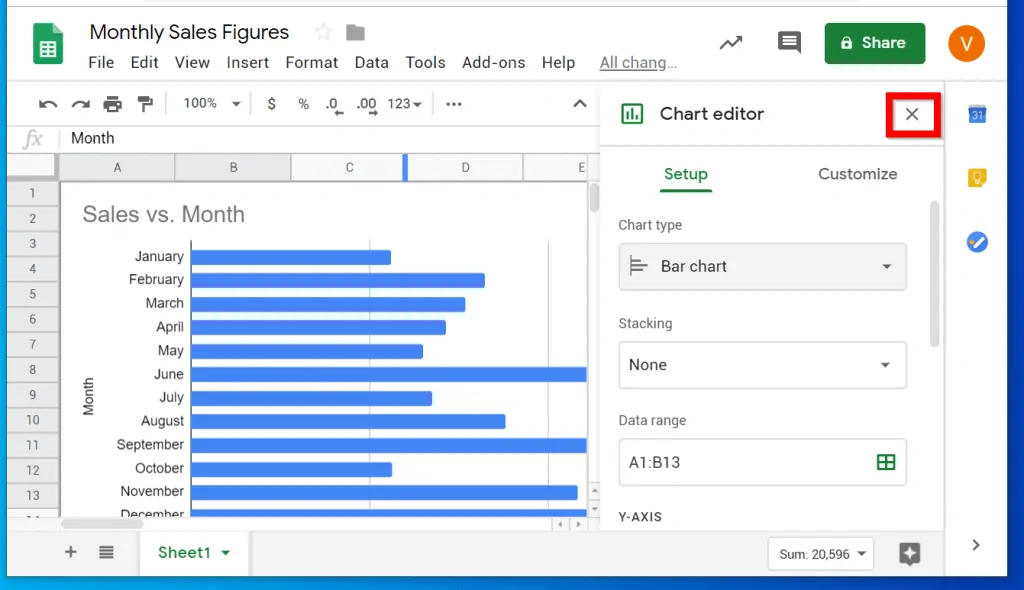Click the print icon
The height and width of the screenshot is (590, 1024).
(x=112, y=104)
